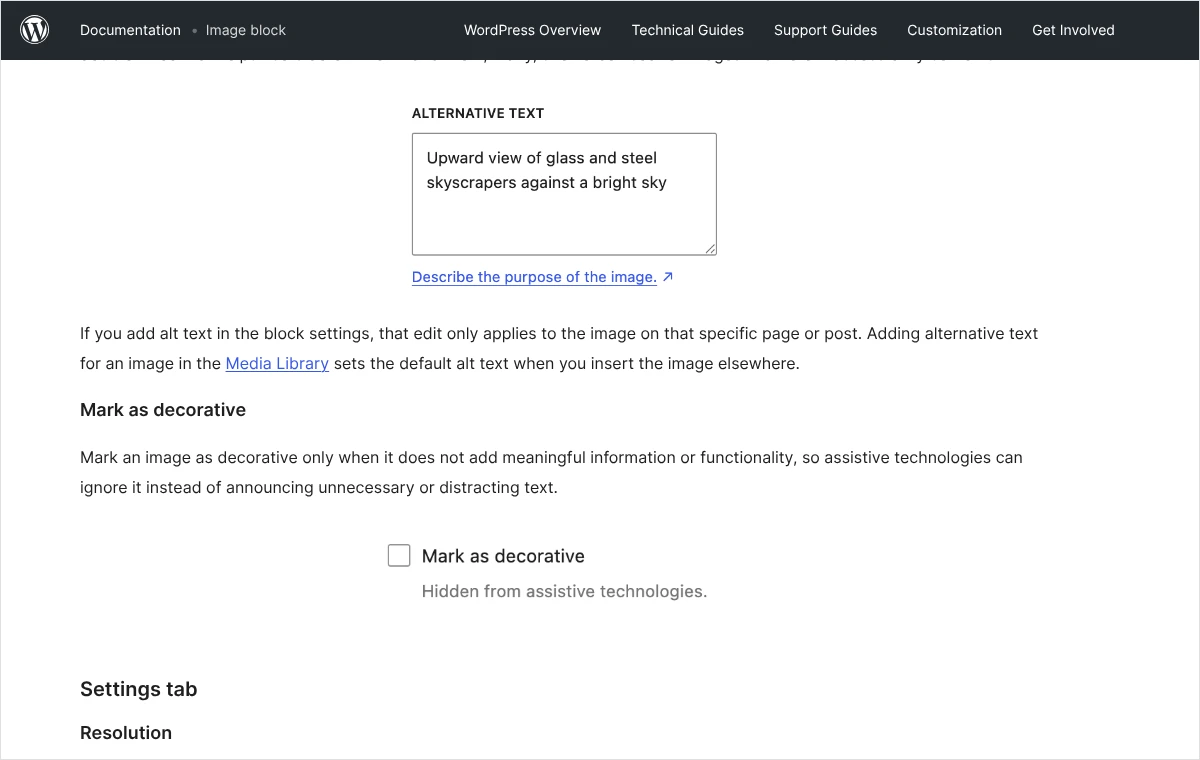Click the external link arrow icon

click(x=668, y=277)
